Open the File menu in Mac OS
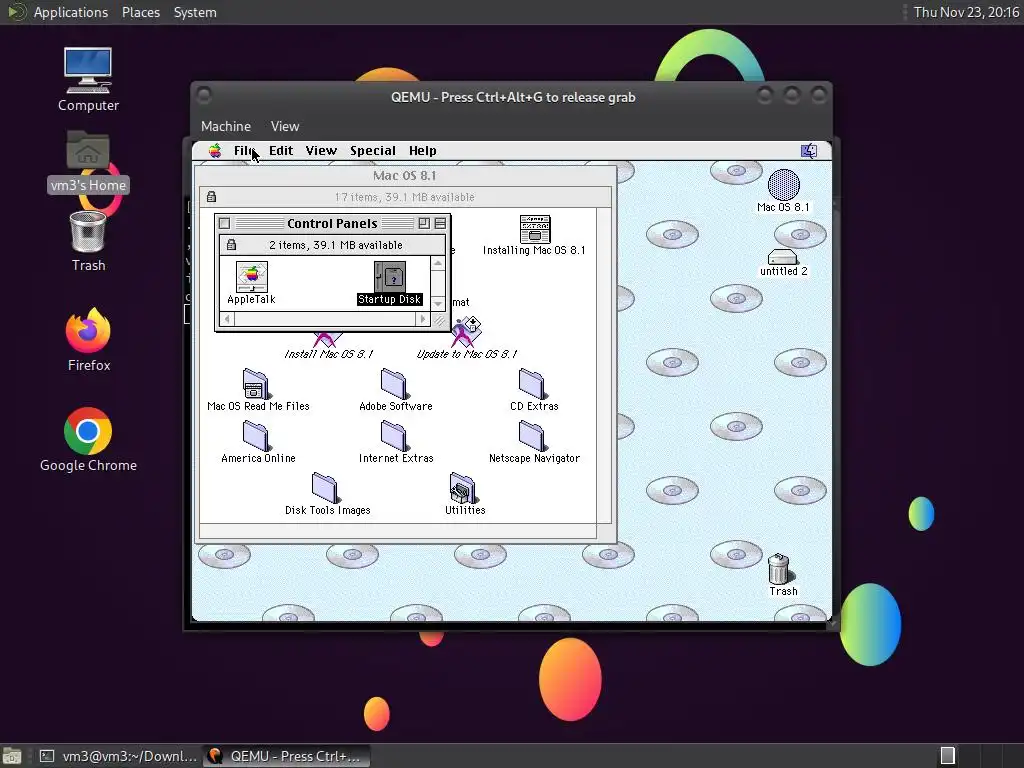The image size is (1024, 768). [x=244, y=151]
